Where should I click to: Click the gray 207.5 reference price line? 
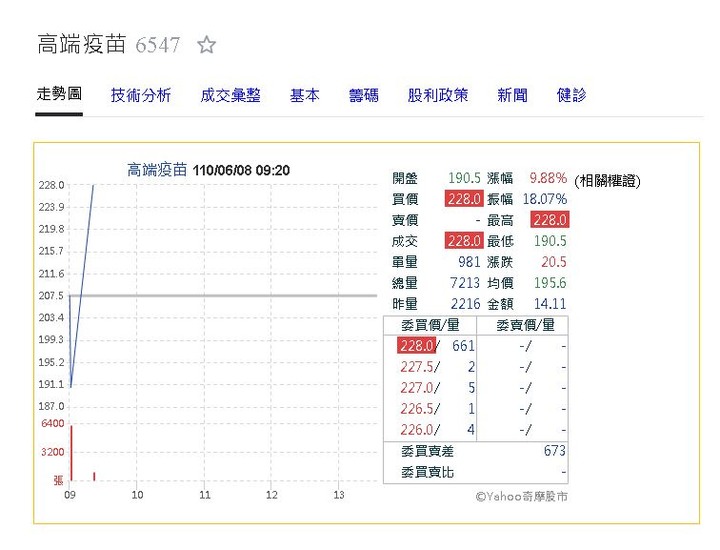(x=223, y=296)
